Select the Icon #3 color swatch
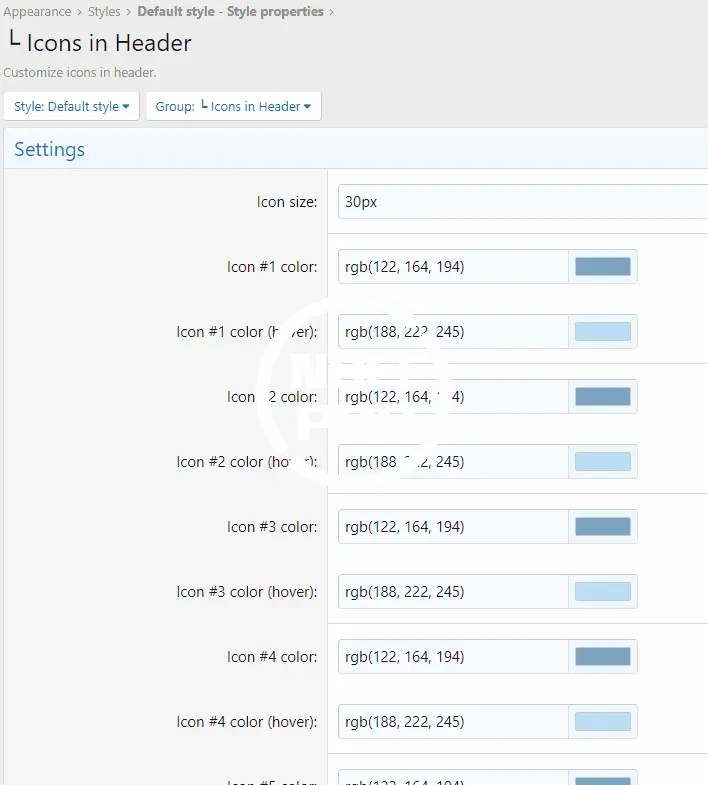 coord(603,527)
